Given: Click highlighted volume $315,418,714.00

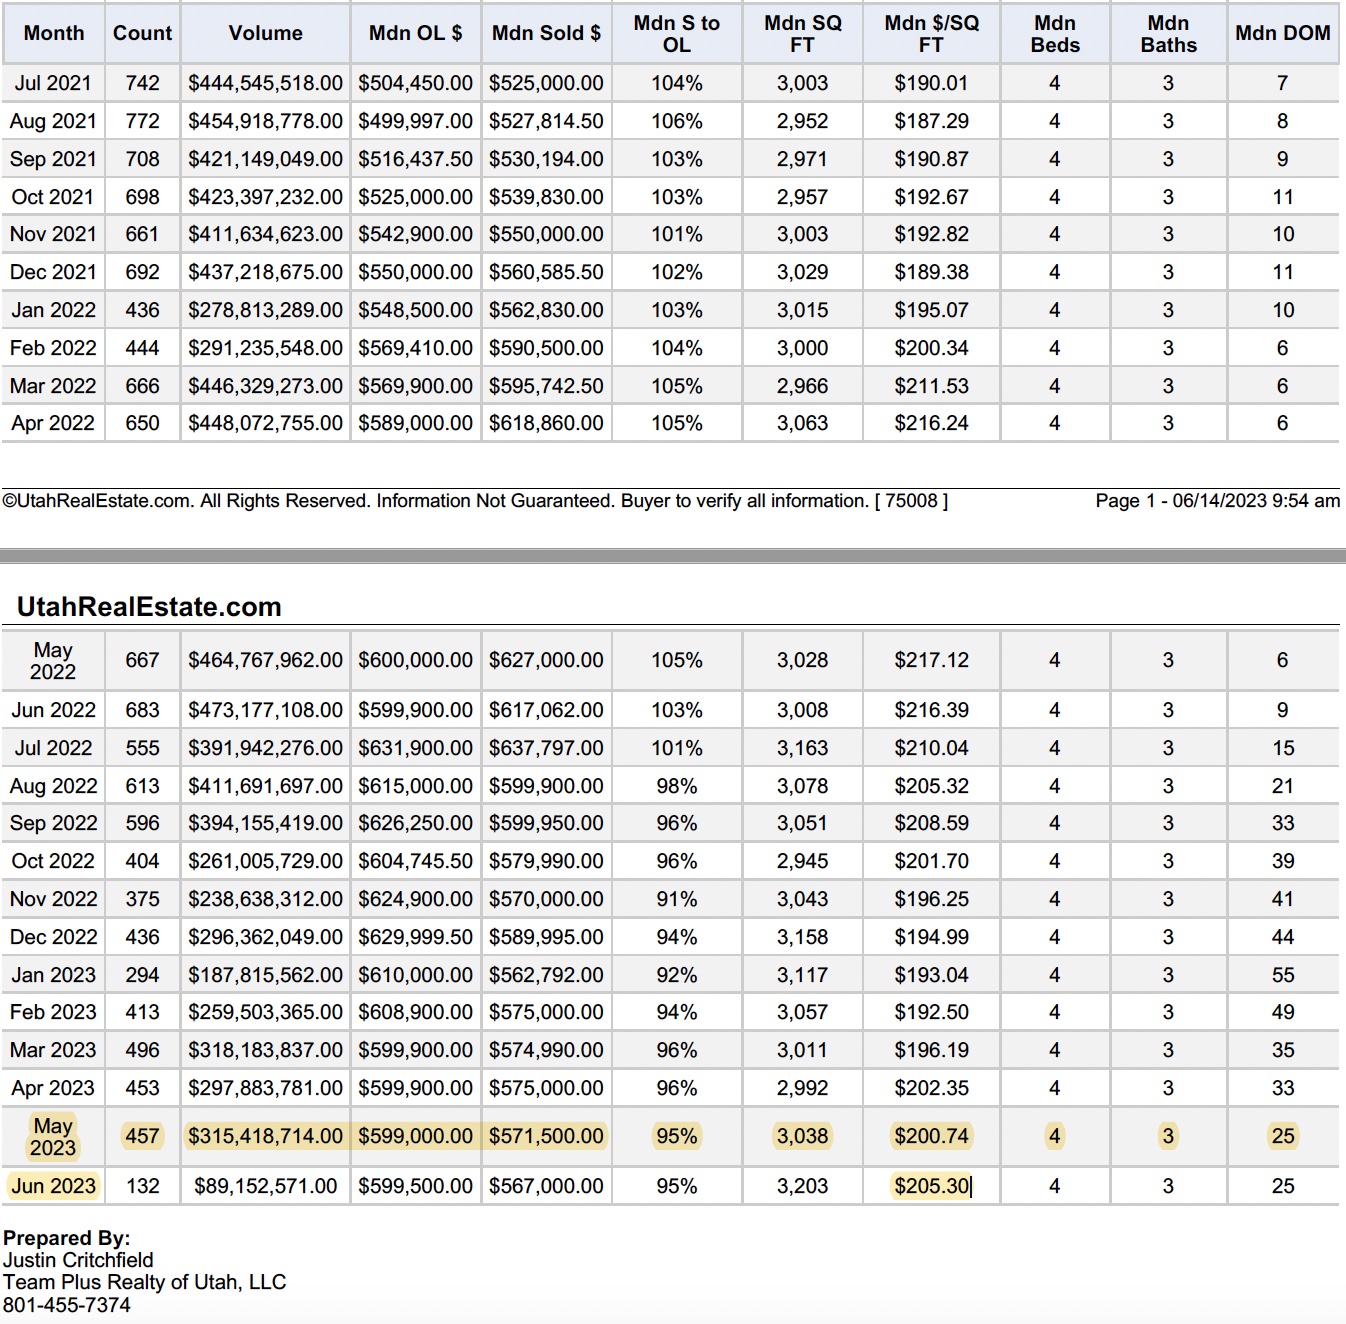Looking at the screenshot, I should pyautogui.click(x=265, y=1136).
